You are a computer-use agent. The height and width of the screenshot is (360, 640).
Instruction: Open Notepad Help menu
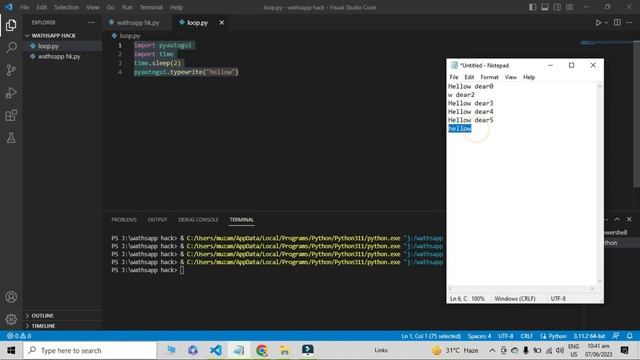tap(529, 77)
